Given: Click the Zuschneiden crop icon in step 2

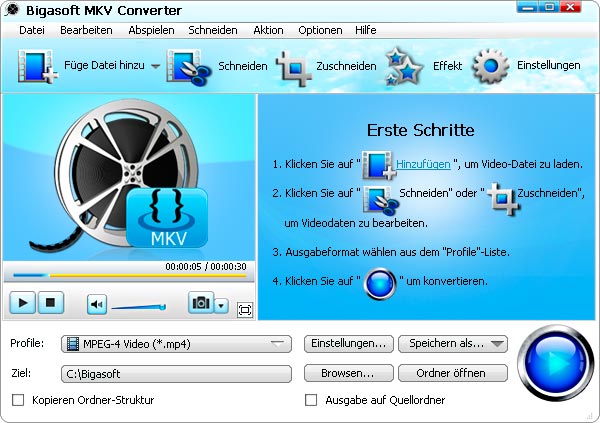Looking at the screenshot, I should [503, 198].
